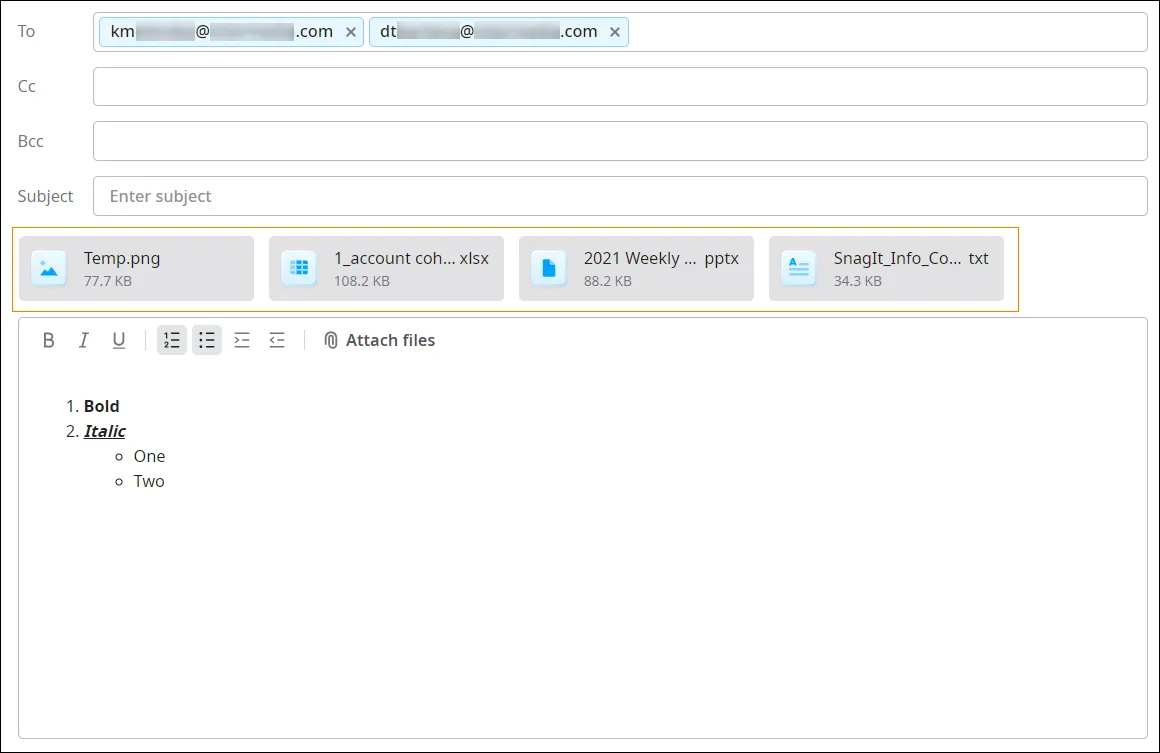The width and height of the screenshot is (1160, 753).
Task: Open the SnagIt_Info txt attachment
Action: coord(886,269)
